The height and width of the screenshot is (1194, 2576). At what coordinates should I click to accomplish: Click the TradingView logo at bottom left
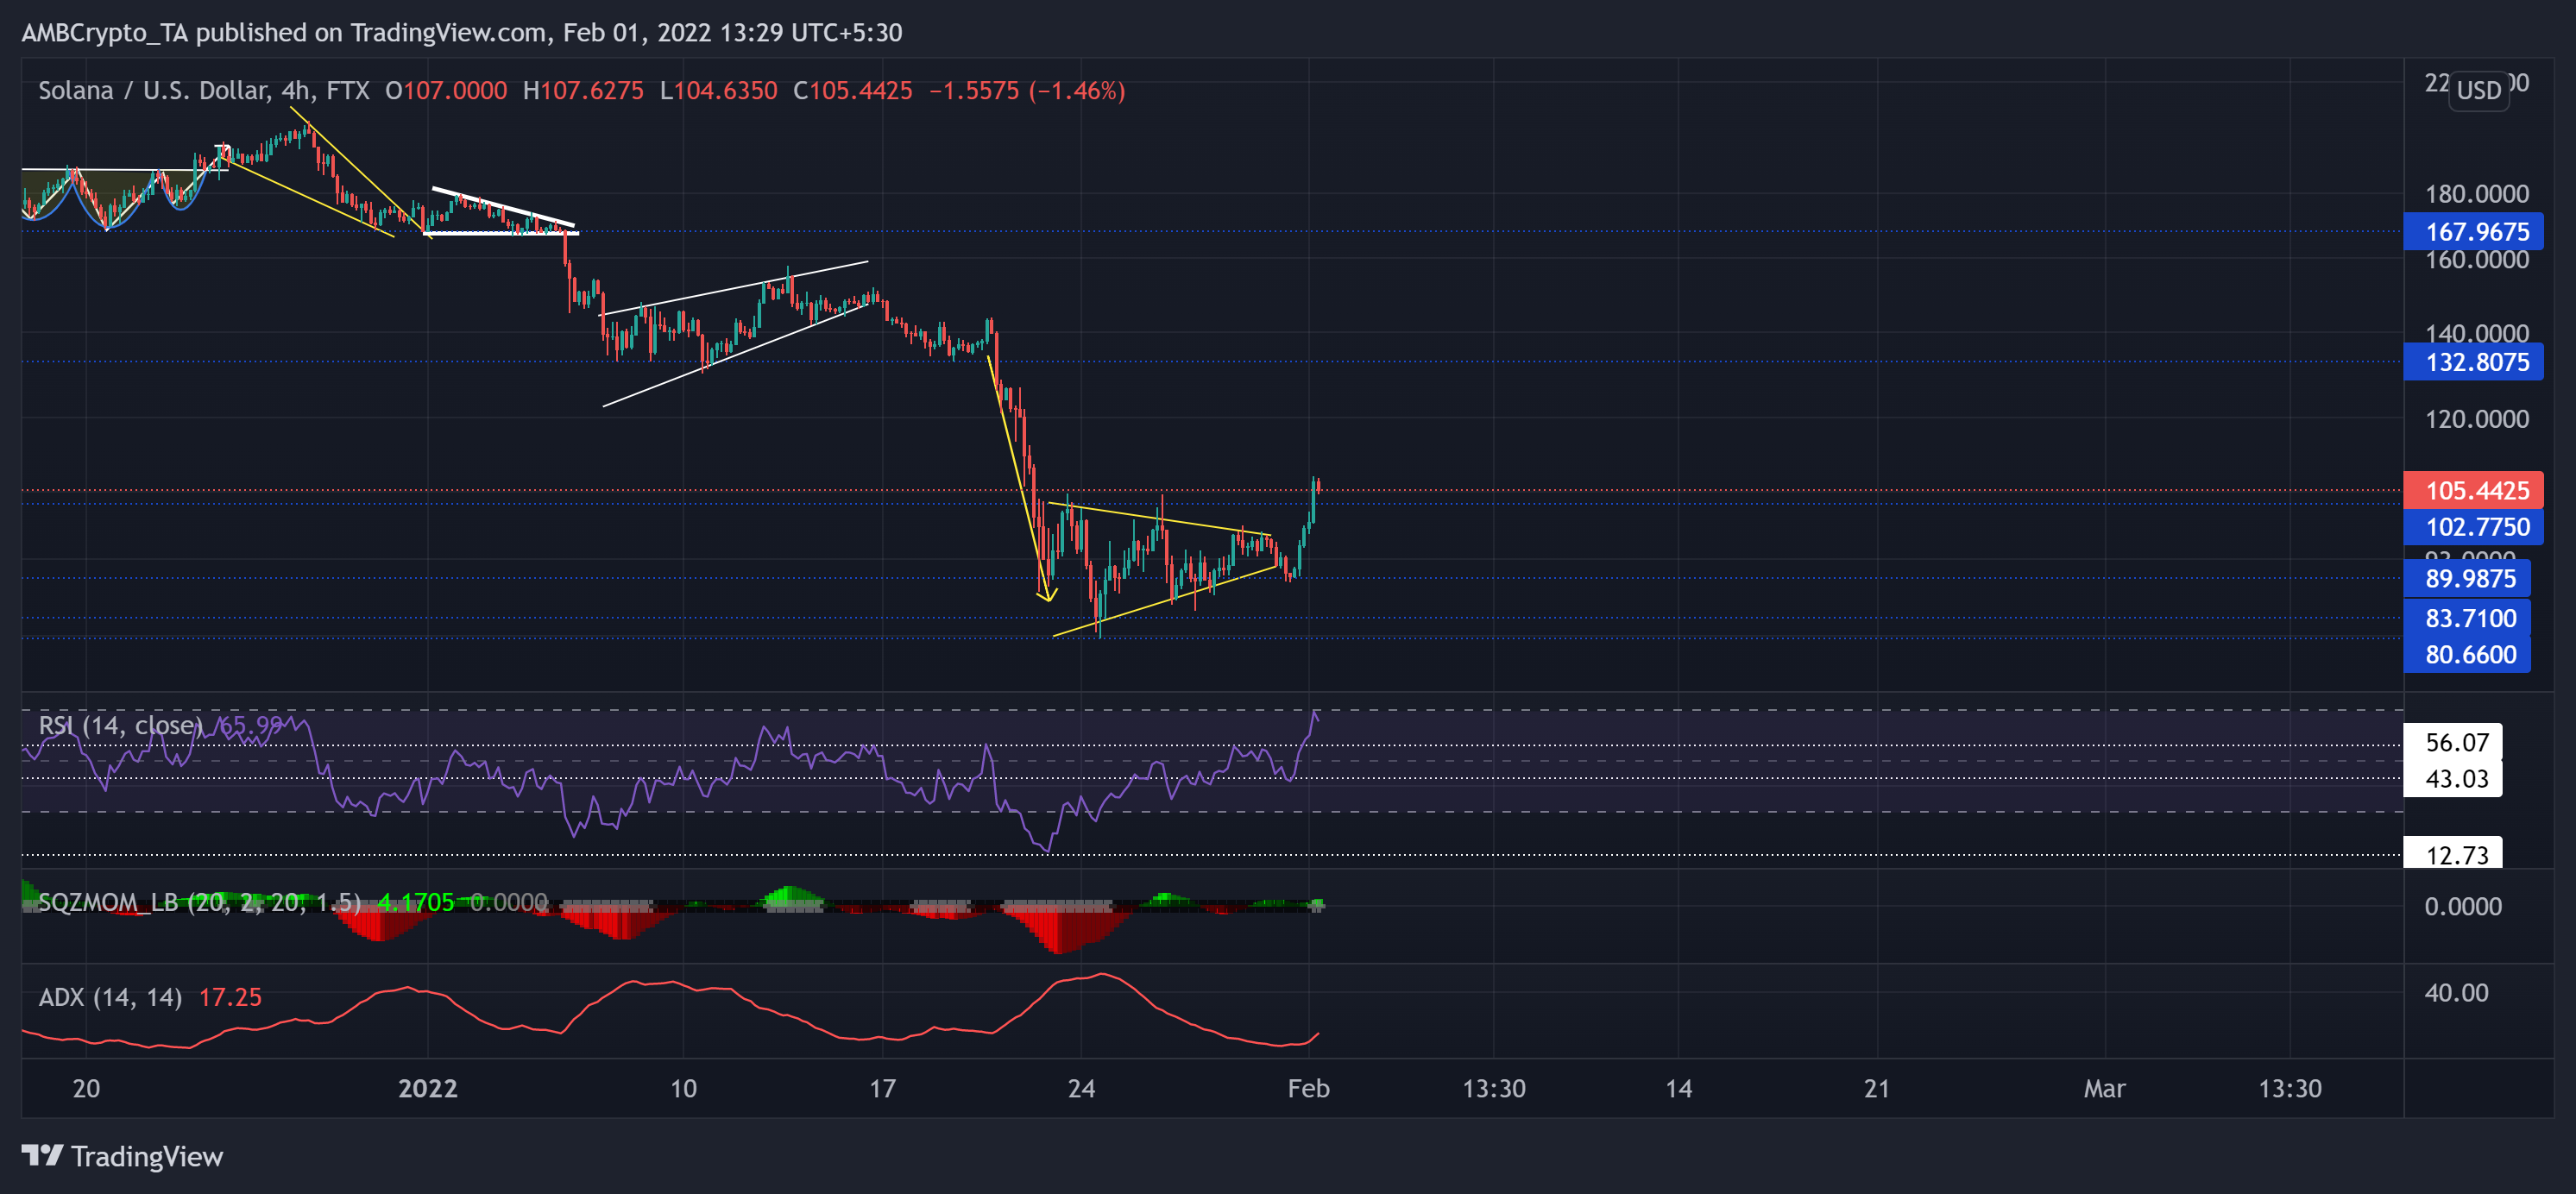pyautogui.click(x=122, y=1156)
